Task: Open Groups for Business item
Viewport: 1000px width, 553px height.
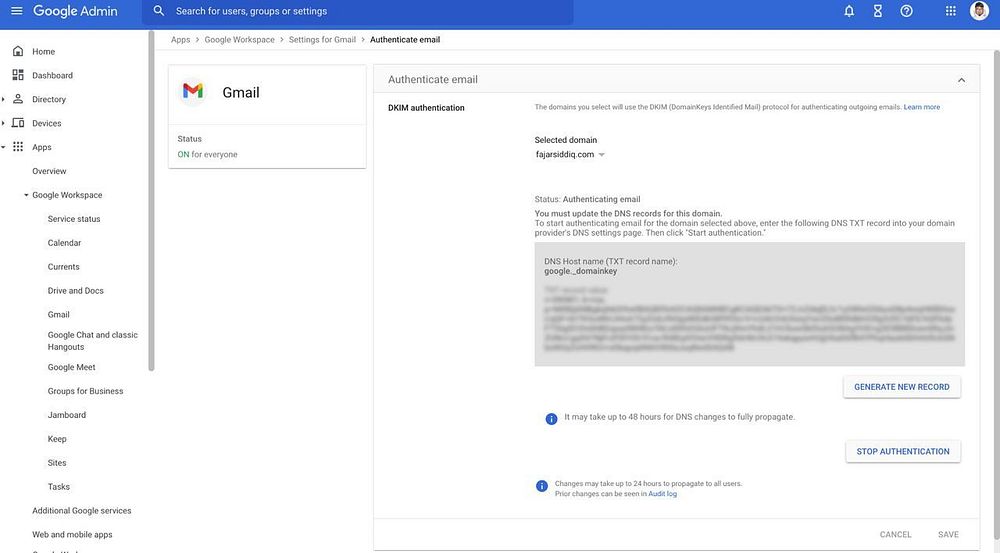Action: point(85,391)
